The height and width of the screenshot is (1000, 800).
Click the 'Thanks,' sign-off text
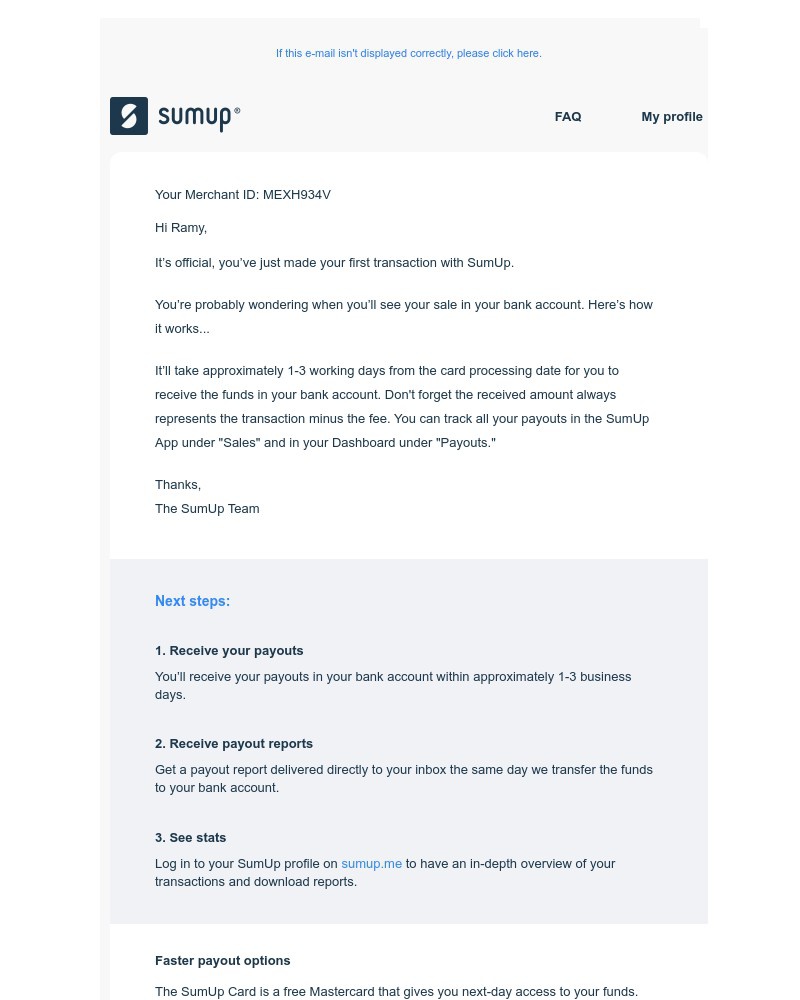[x=178, y=484]
